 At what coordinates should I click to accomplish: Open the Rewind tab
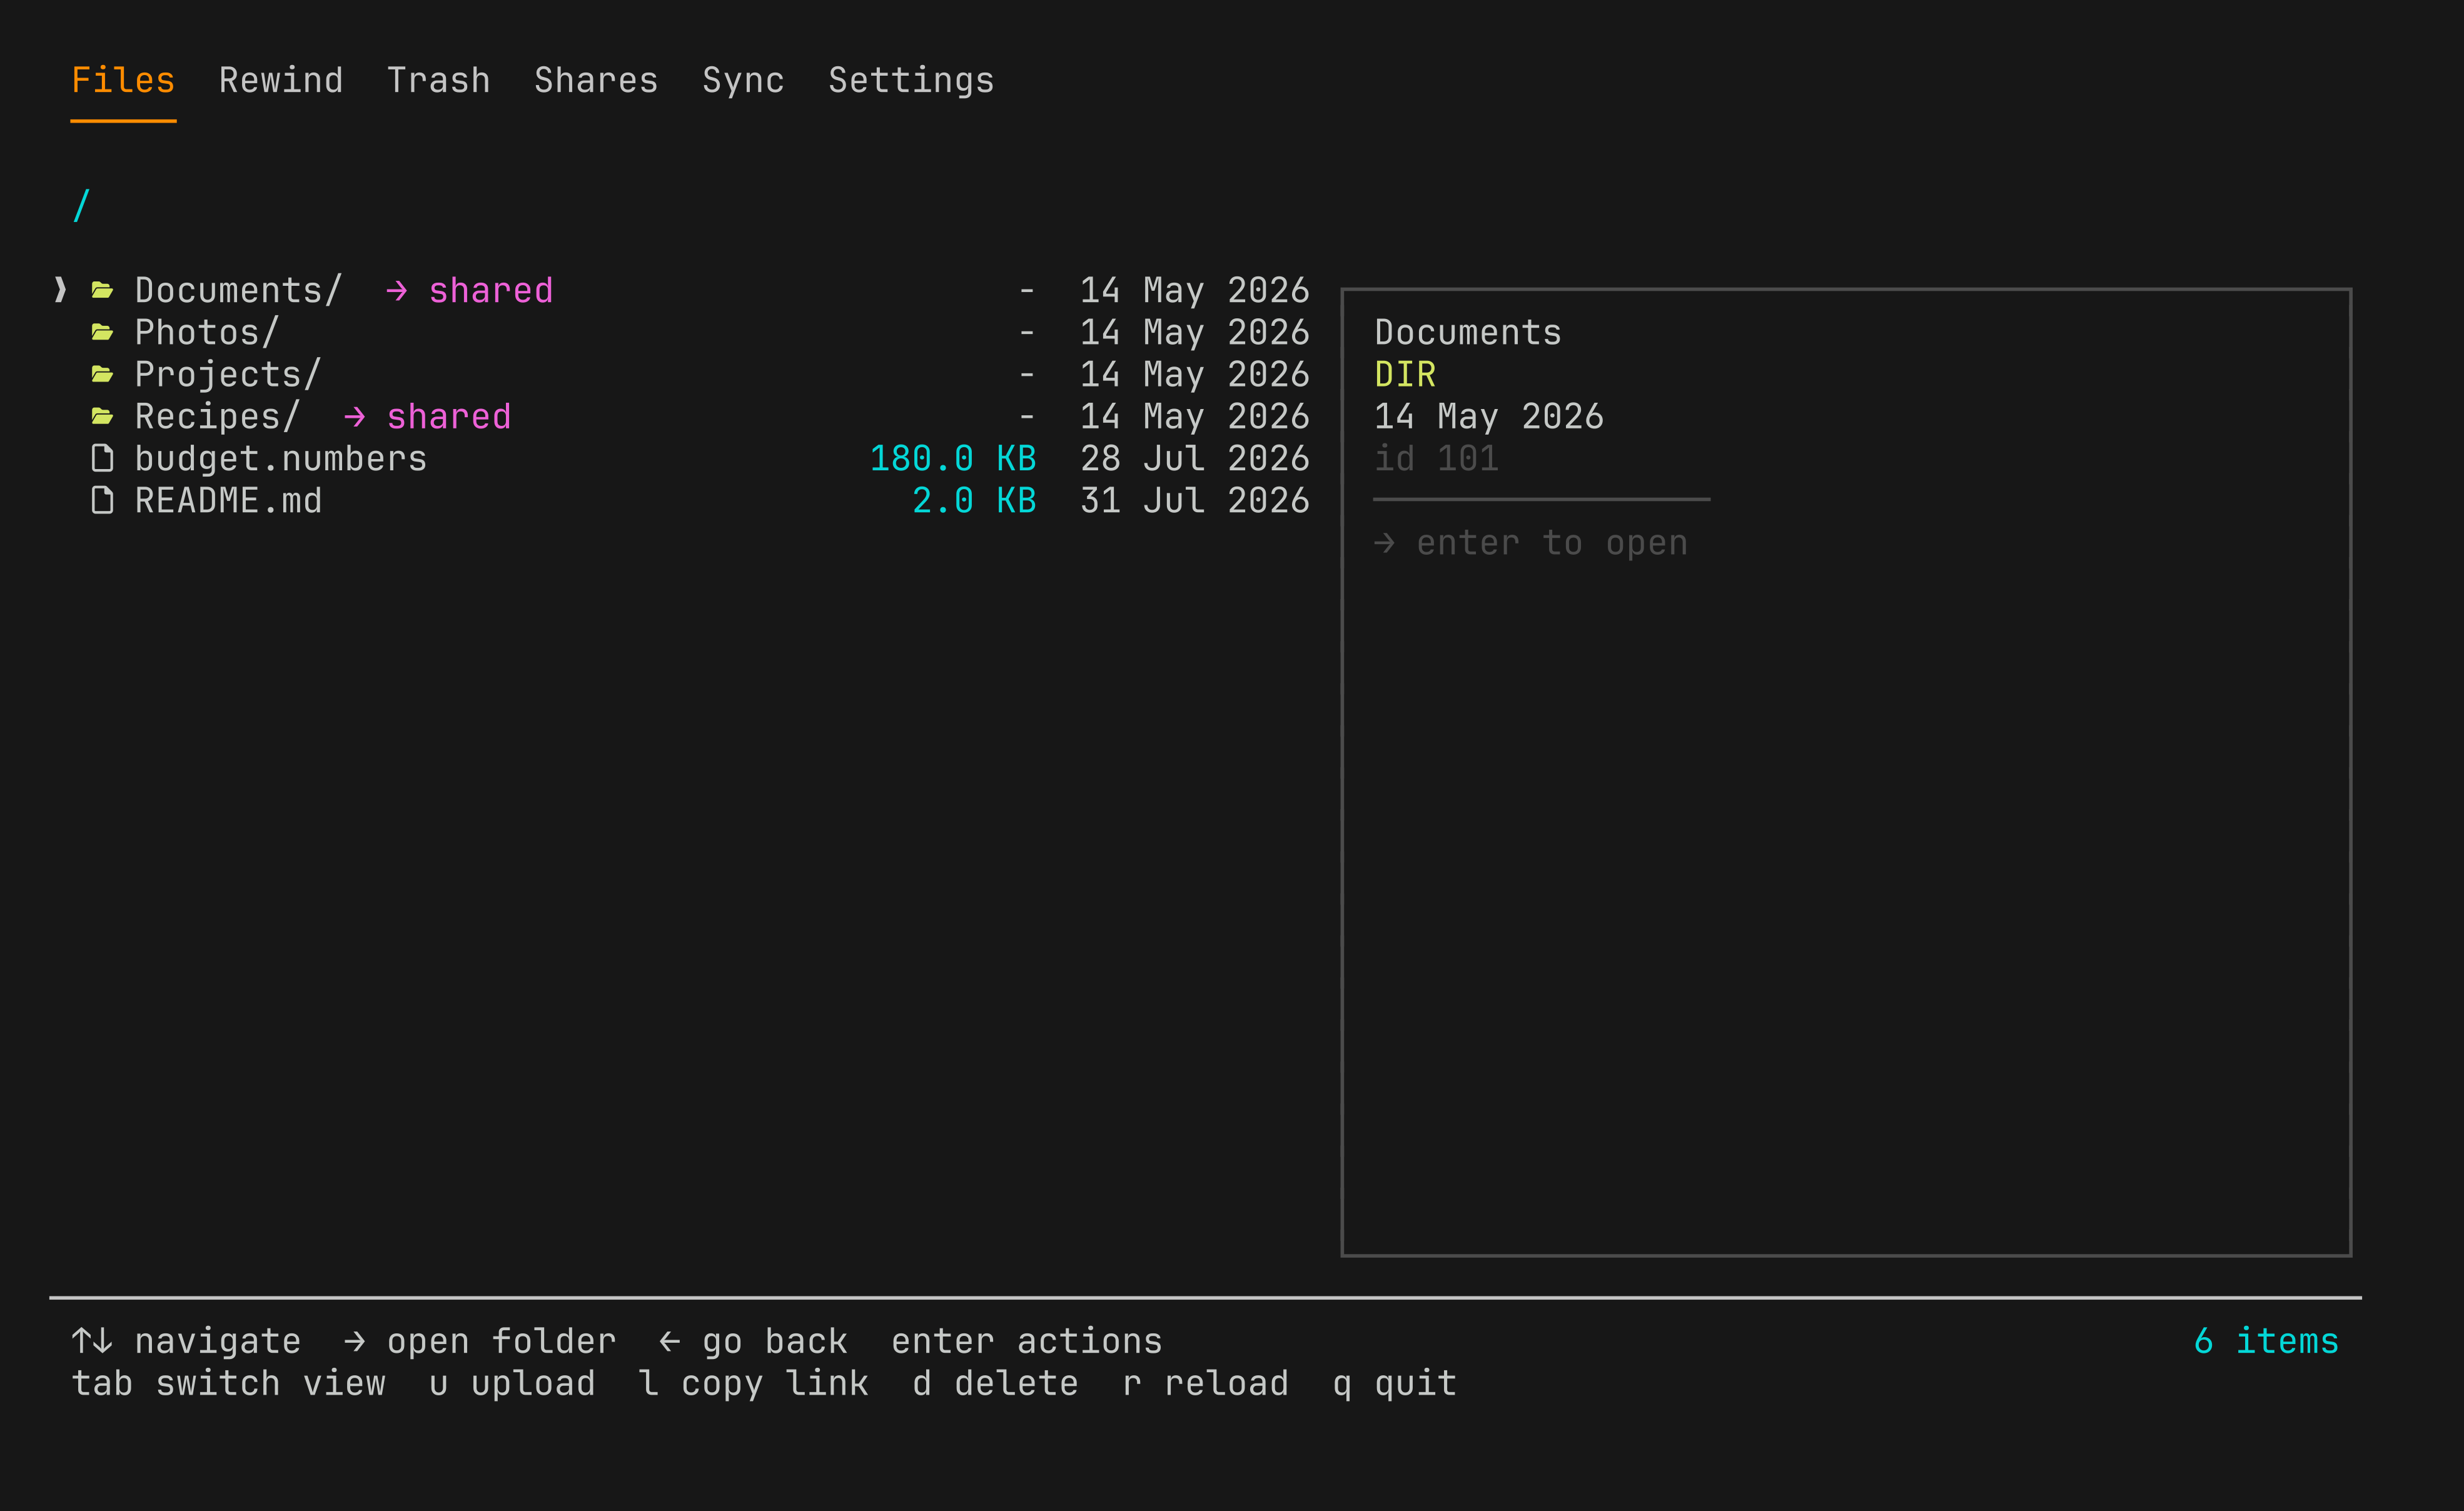(x=281, y=80)
